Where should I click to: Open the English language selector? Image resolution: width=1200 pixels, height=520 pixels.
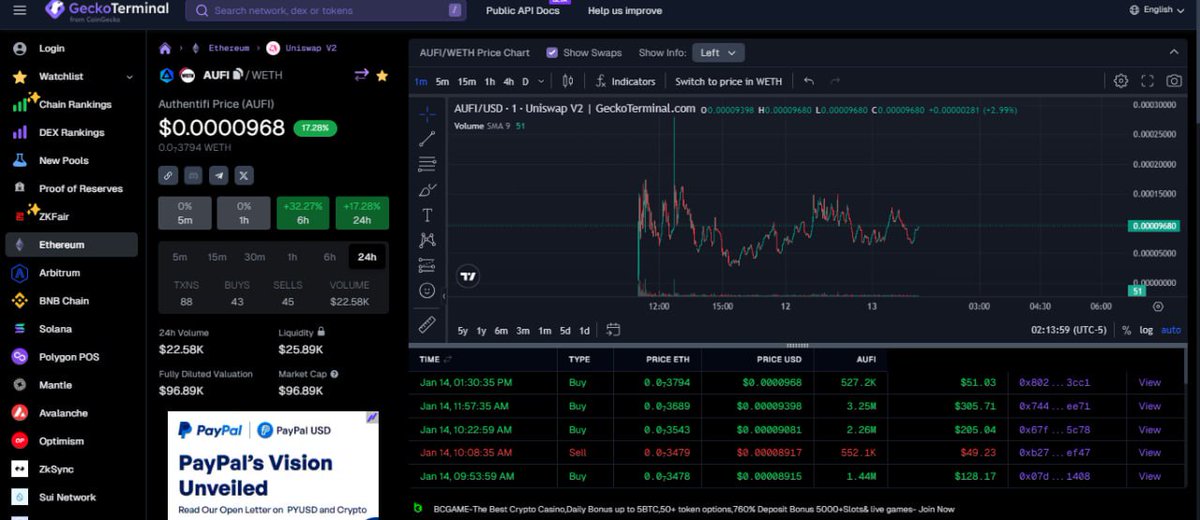(x=1157, y=10)
